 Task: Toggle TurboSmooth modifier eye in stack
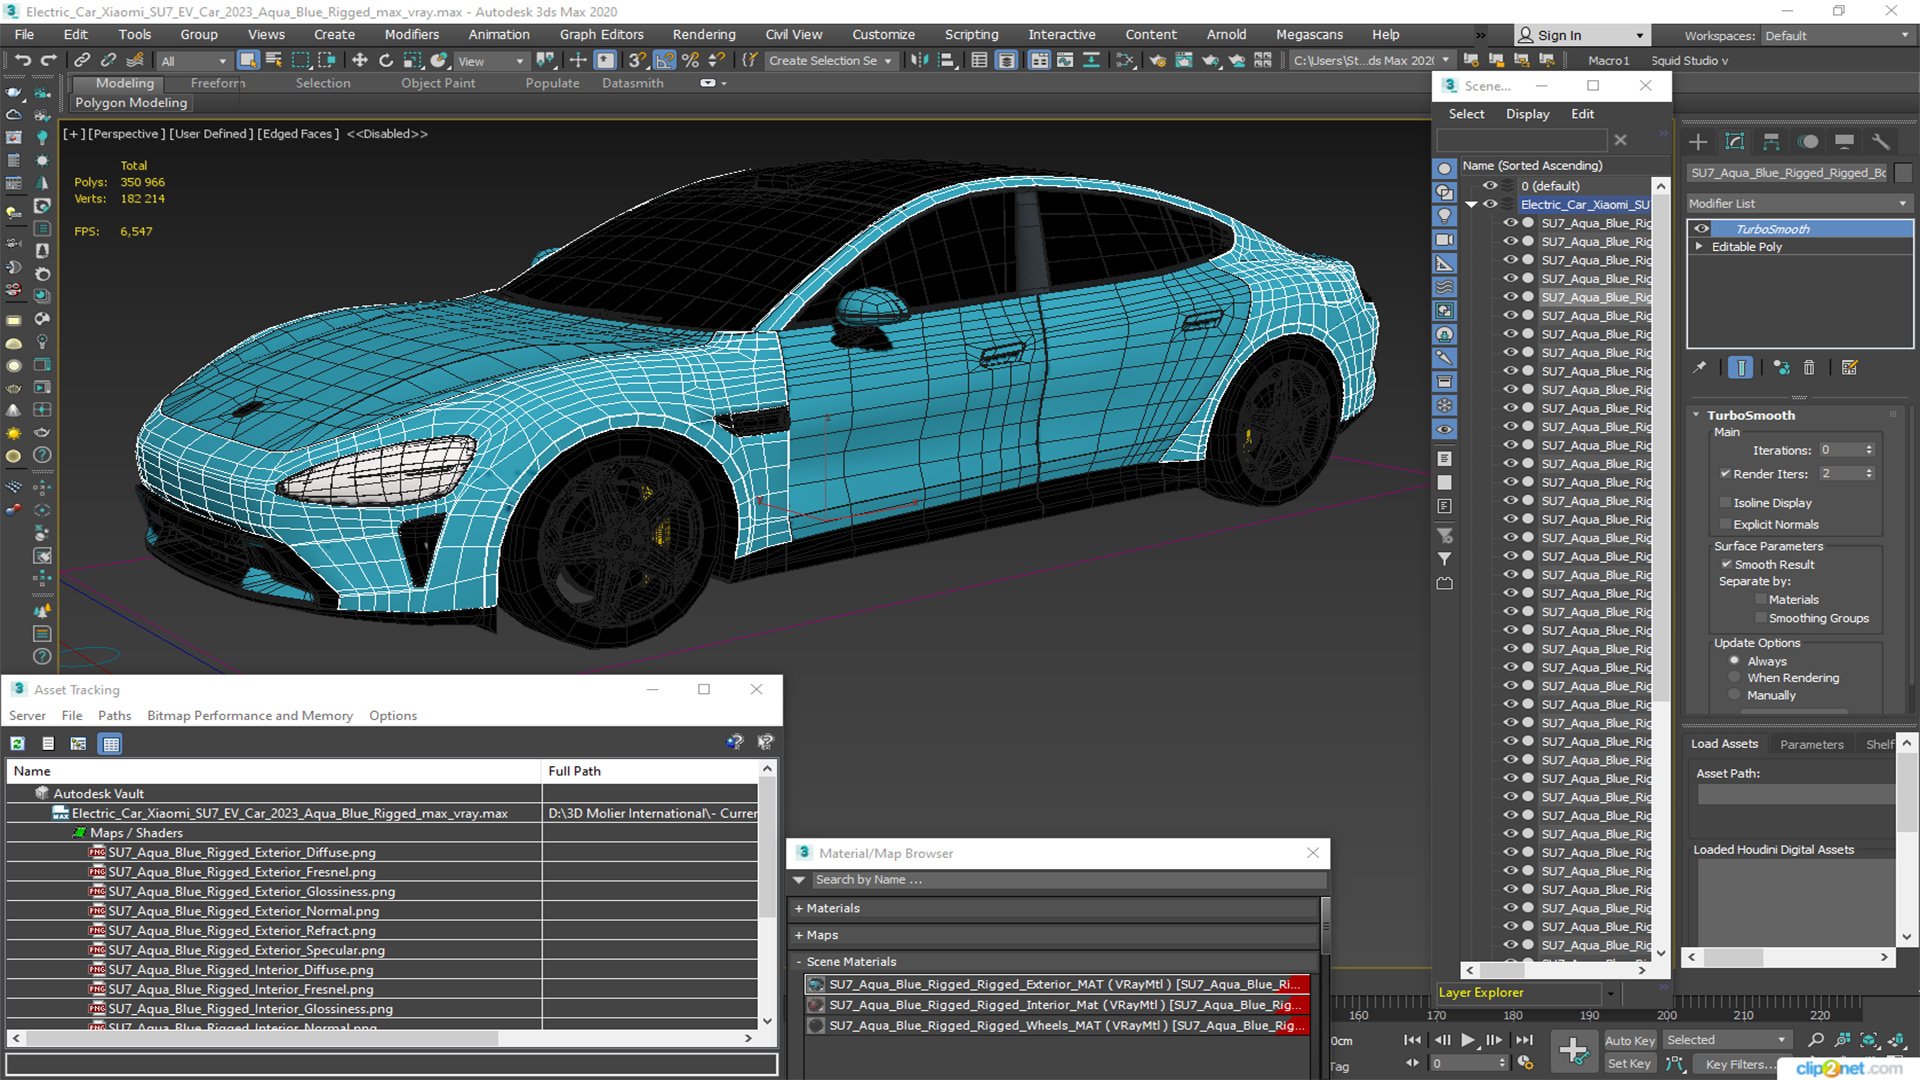pyautogui.click(x=1701, y=229)
